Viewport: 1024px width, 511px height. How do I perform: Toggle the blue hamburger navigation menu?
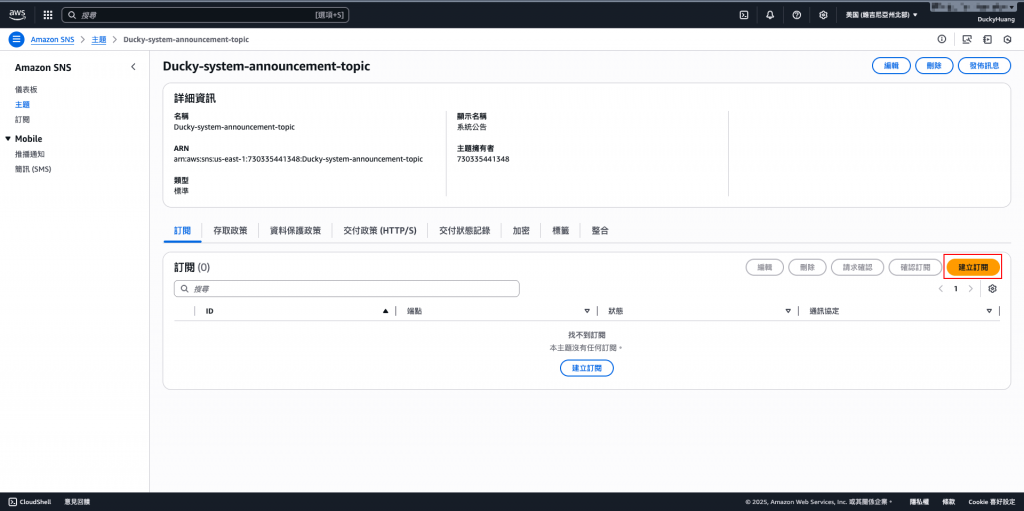coord(17,39)
